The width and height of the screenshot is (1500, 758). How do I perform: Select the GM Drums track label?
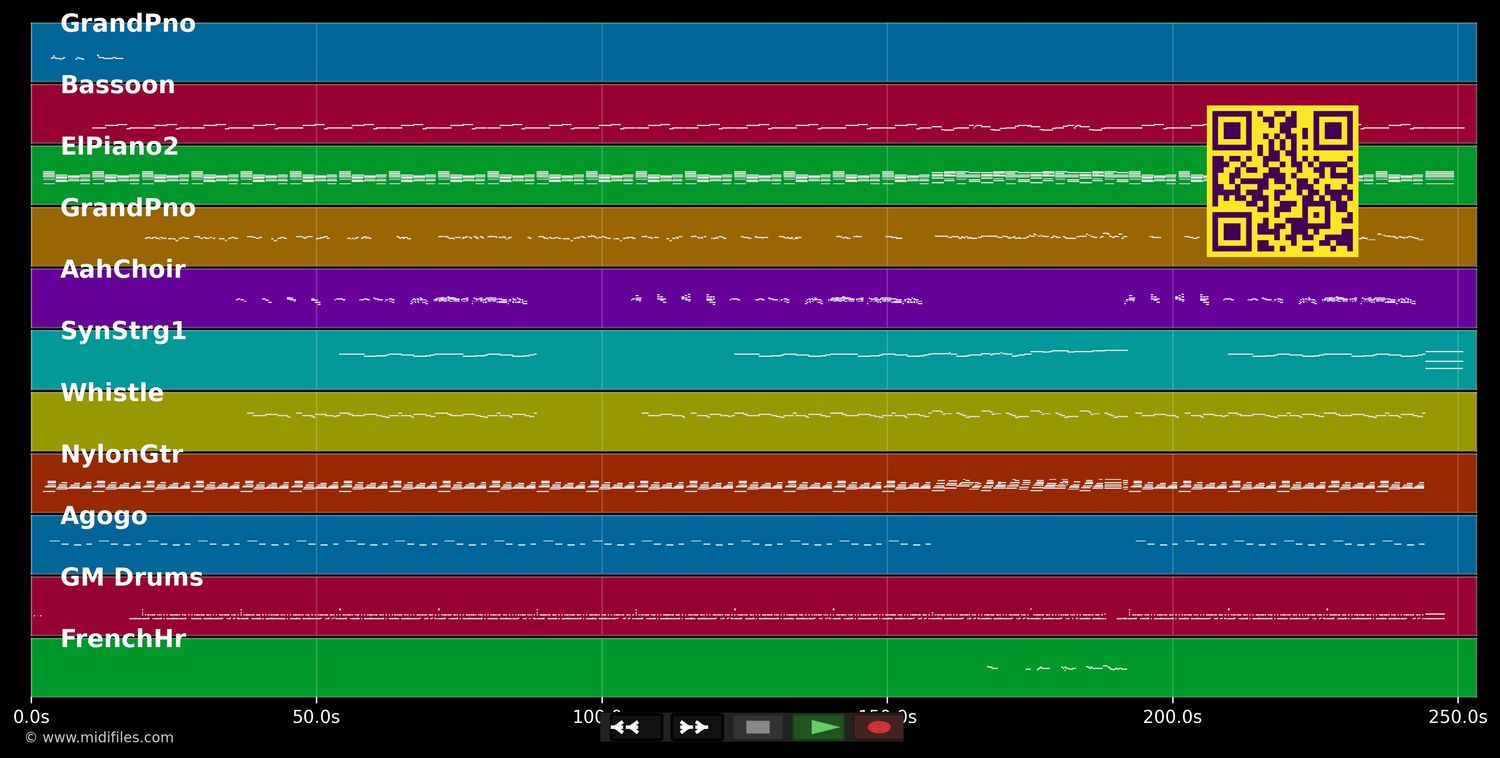click(x=132, y=578)
